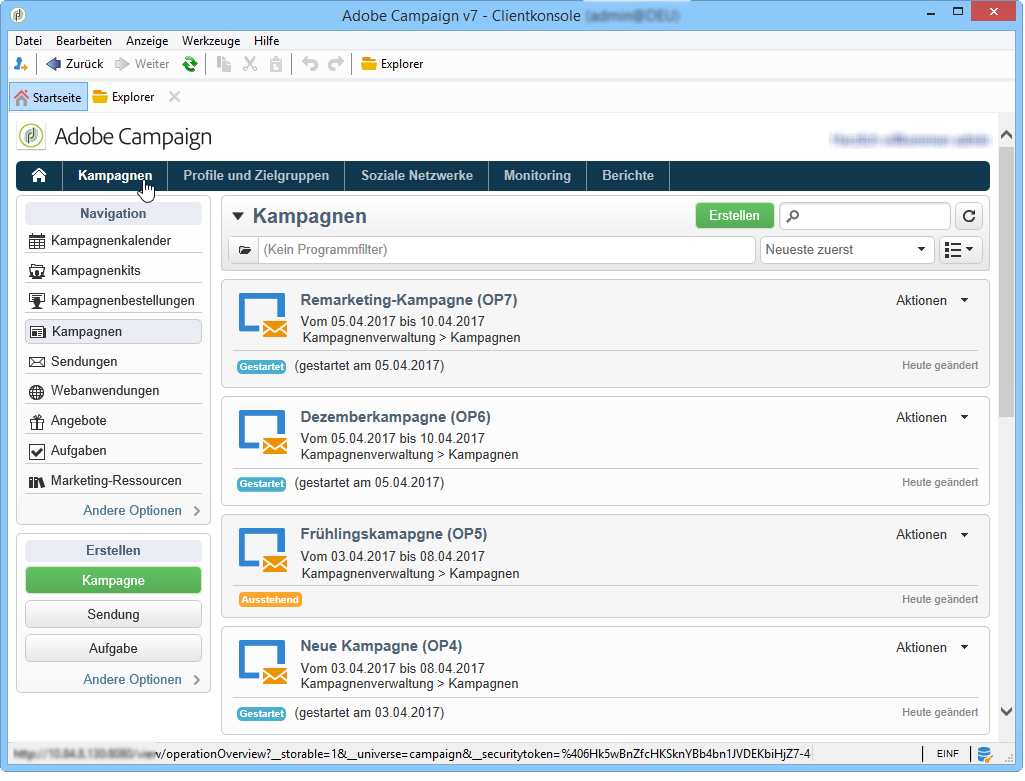This screenshot has width=1025, height=781.
Task: Open Neue Kampagne (OP4) campaign
Action: coord(381,646)
